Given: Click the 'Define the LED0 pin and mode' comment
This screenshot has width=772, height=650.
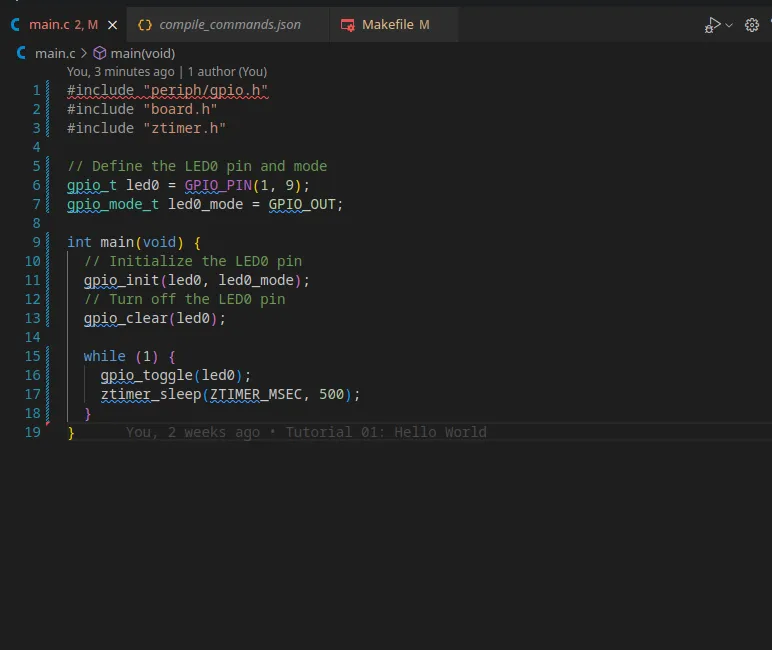Looking at the screenshot, I should (197, 166).
